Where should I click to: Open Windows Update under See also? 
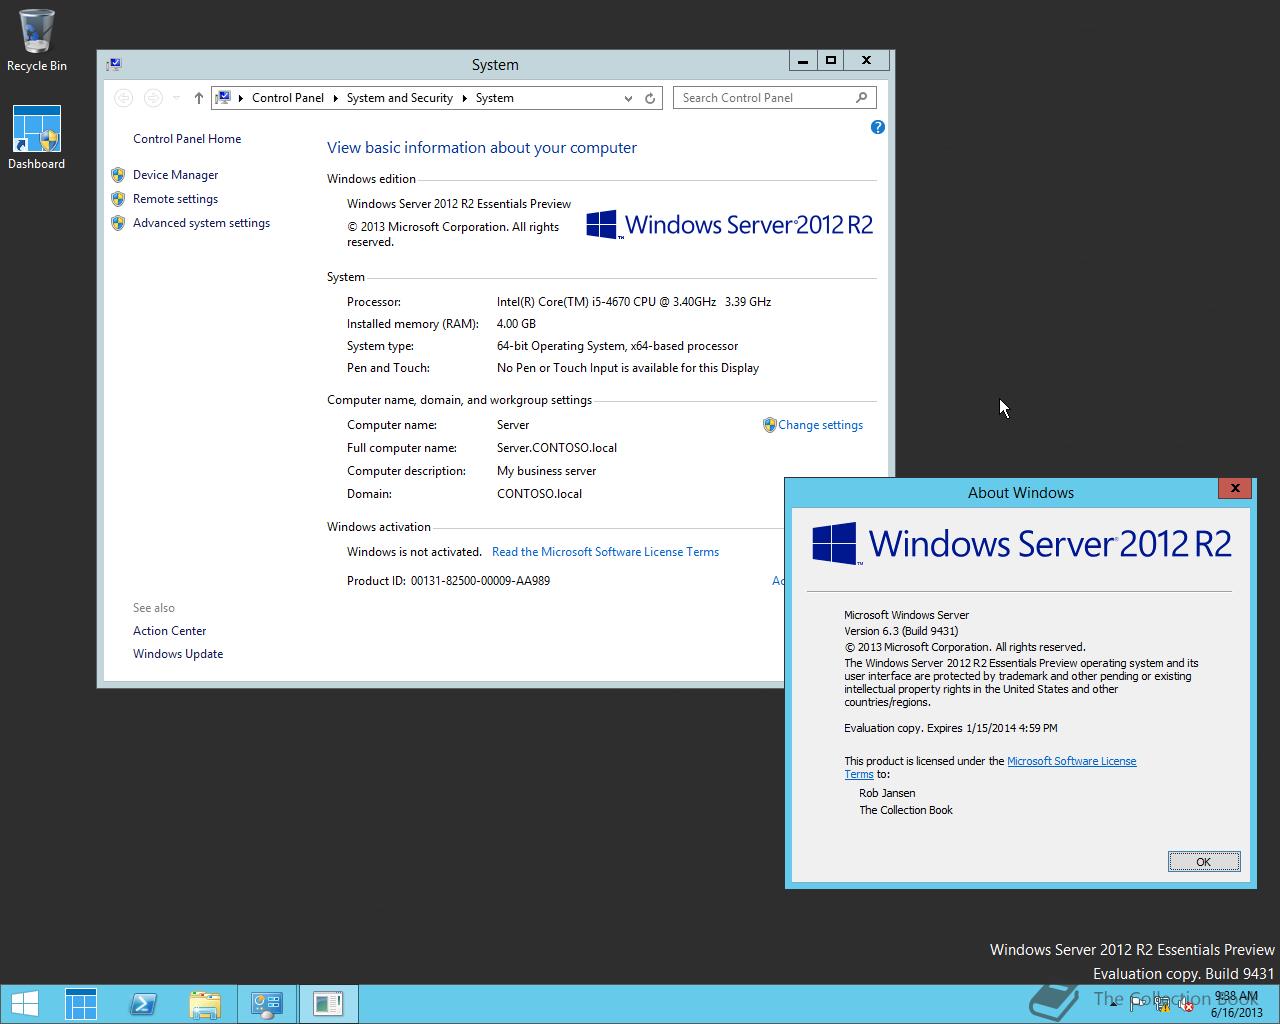point(178,654)
